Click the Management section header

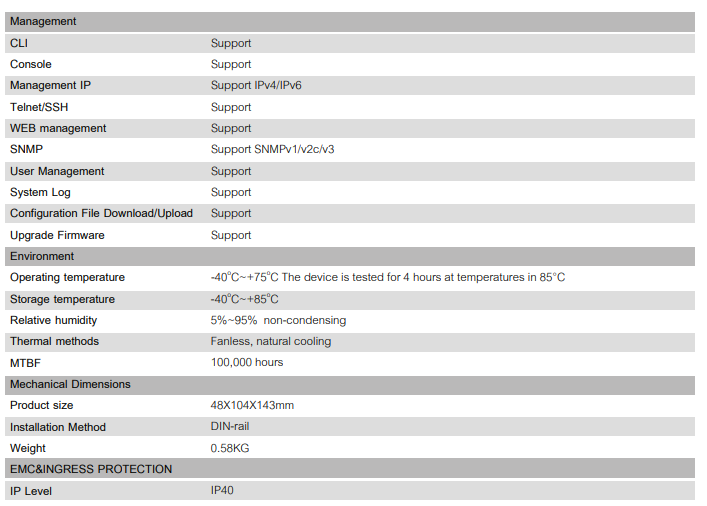[x=350, y=22]
